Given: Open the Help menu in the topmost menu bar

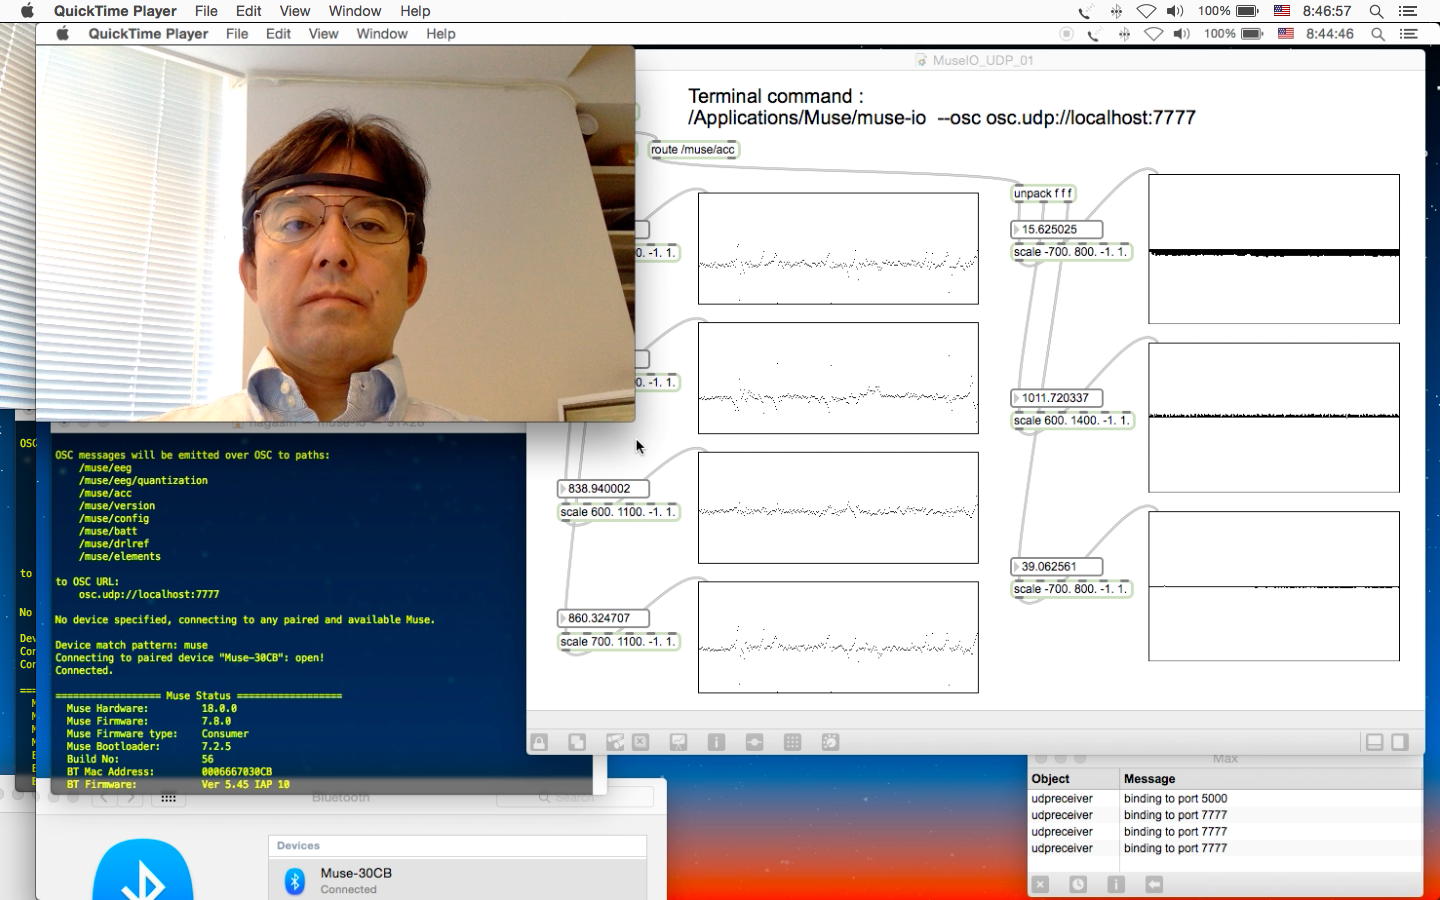Looking at the screenshot, I should point(415,11).
